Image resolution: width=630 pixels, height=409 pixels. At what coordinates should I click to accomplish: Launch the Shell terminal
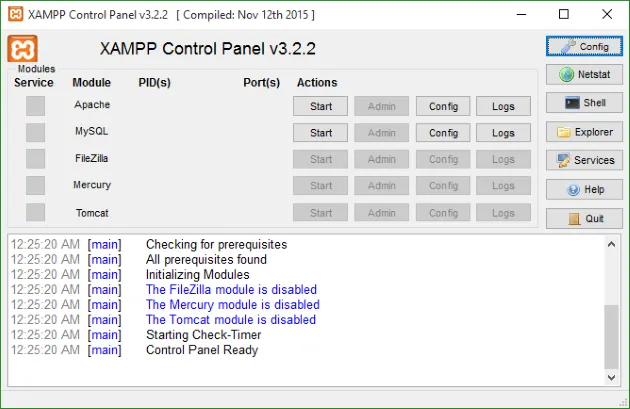(584, 103)
